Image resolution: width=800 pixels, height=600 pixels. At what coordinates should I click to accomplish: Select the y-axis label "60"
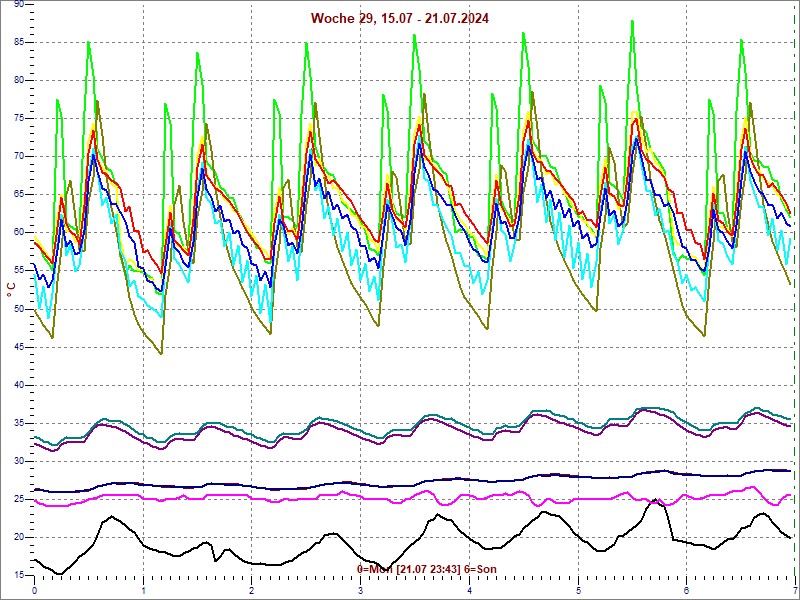(x=18, y=233)
